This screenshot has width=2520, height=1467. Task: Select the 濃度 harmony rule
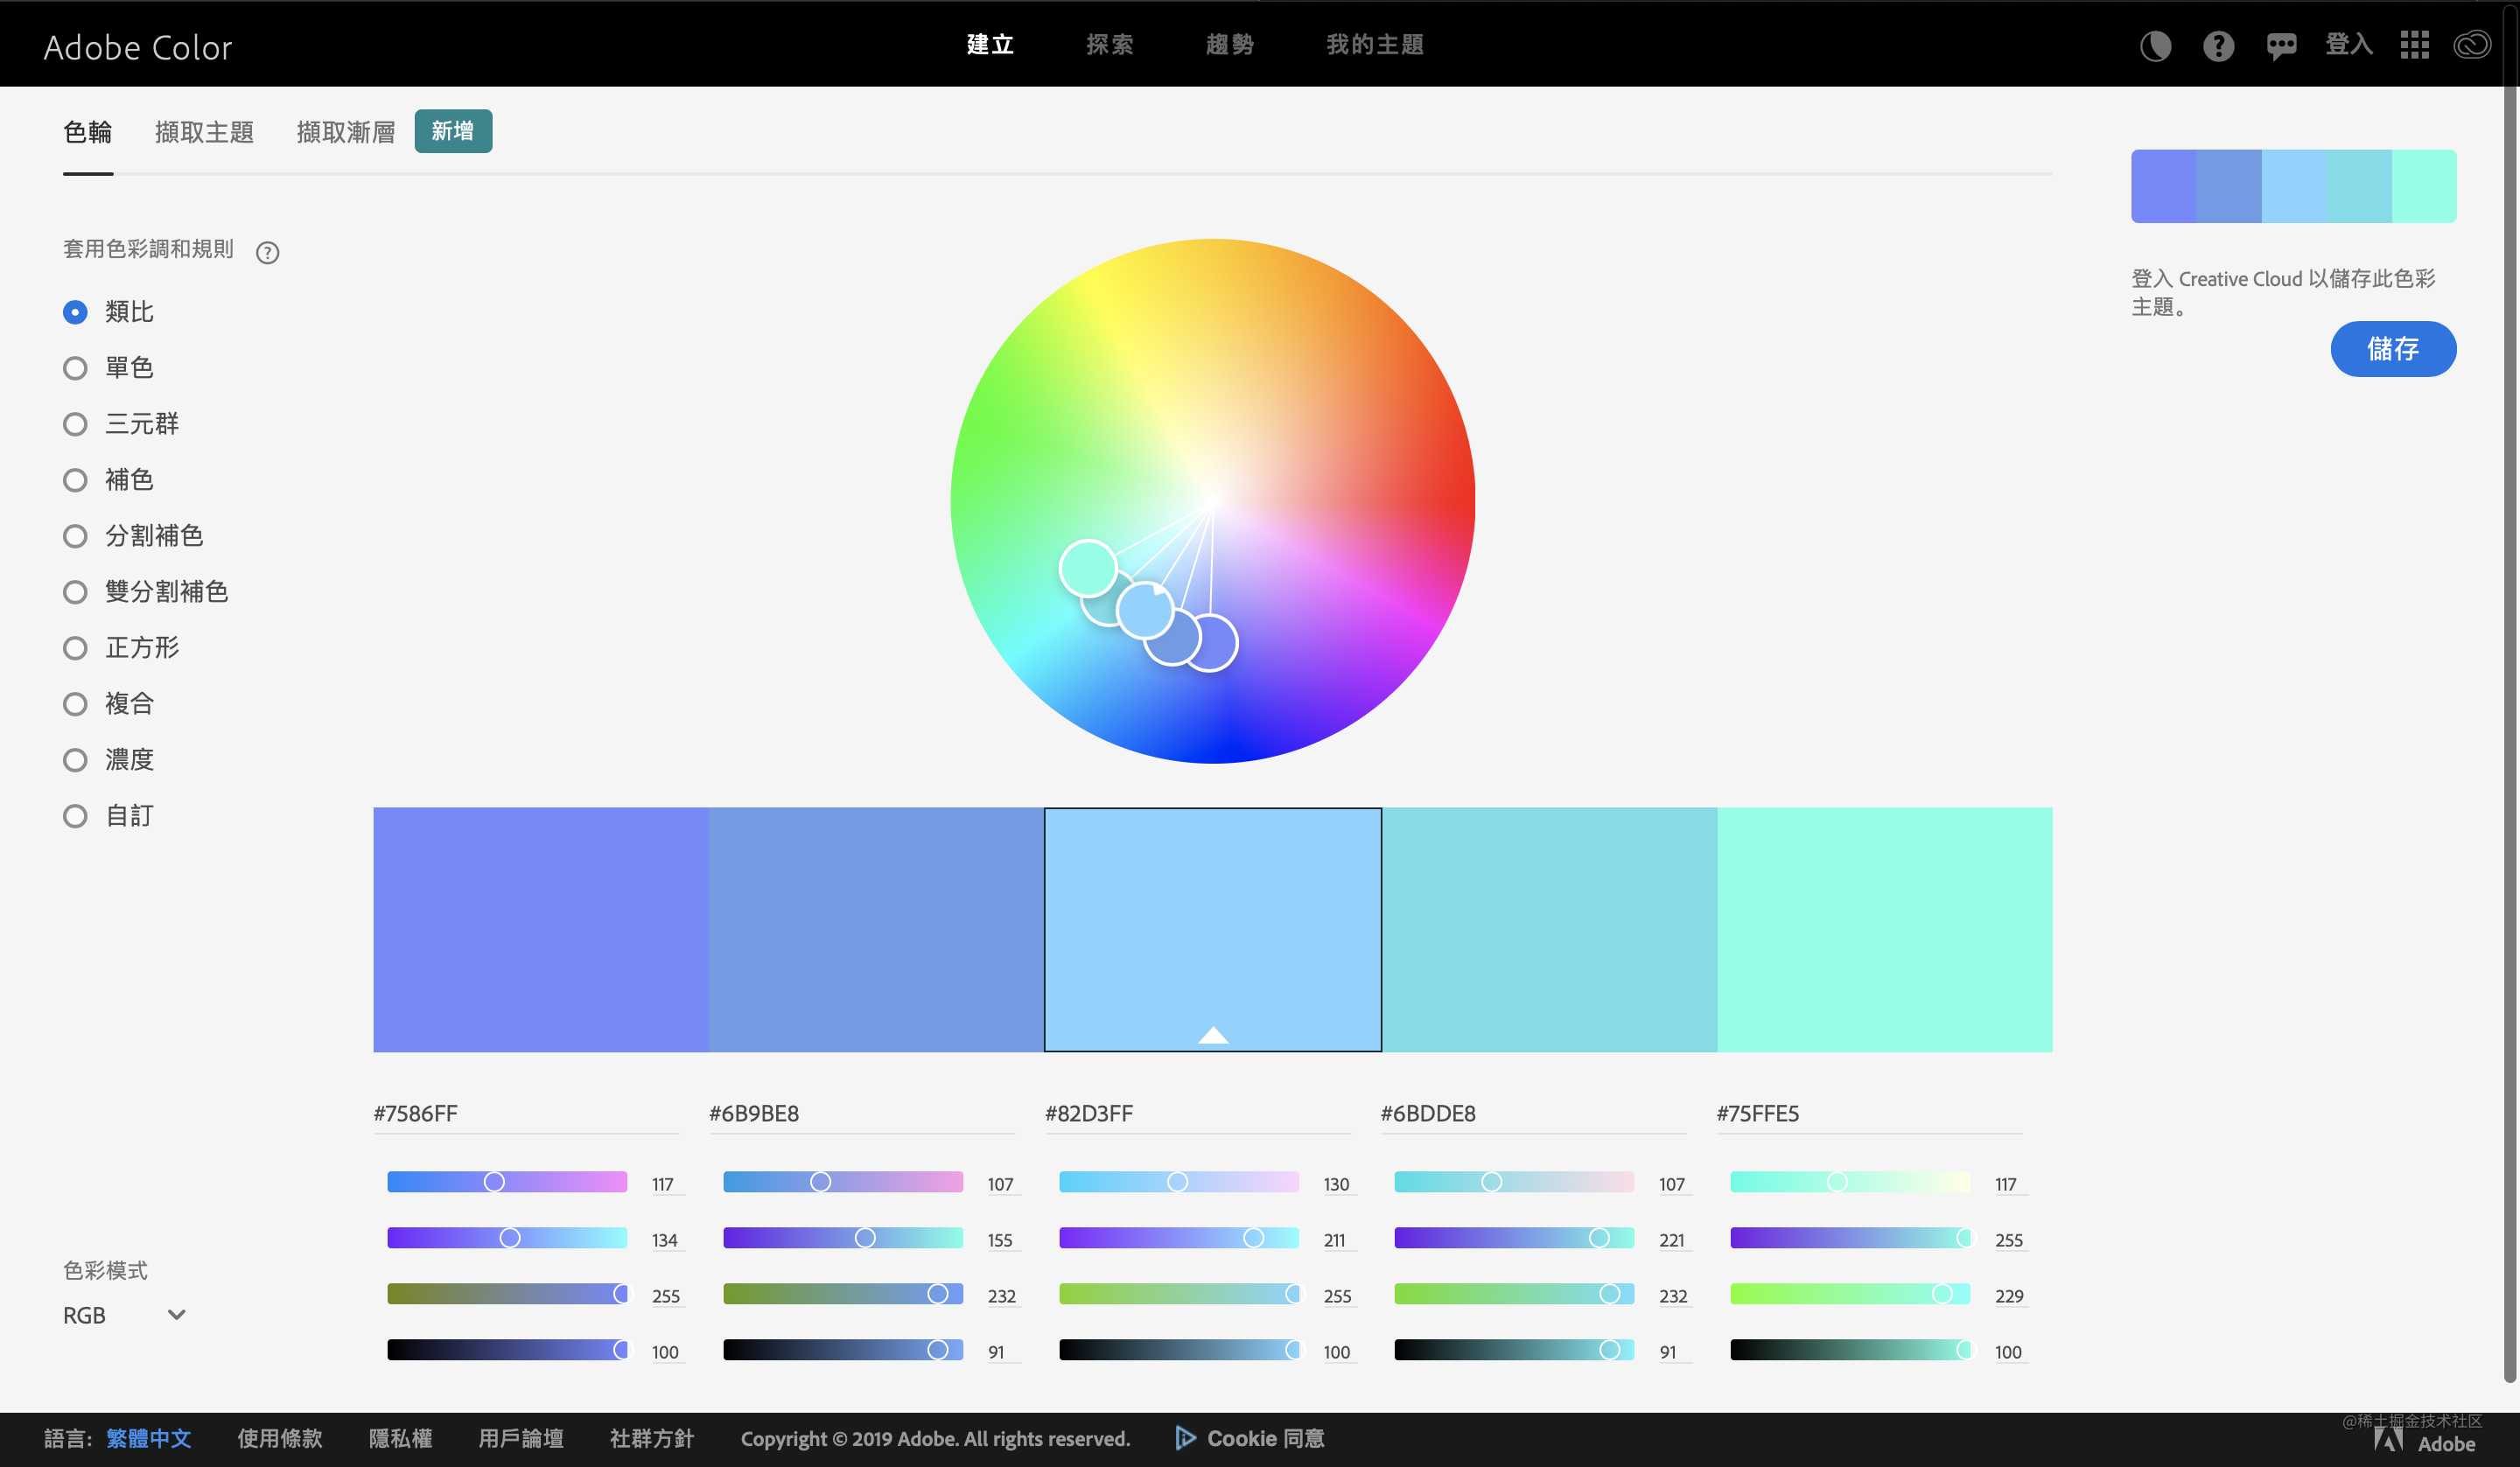tap(108, 760)
